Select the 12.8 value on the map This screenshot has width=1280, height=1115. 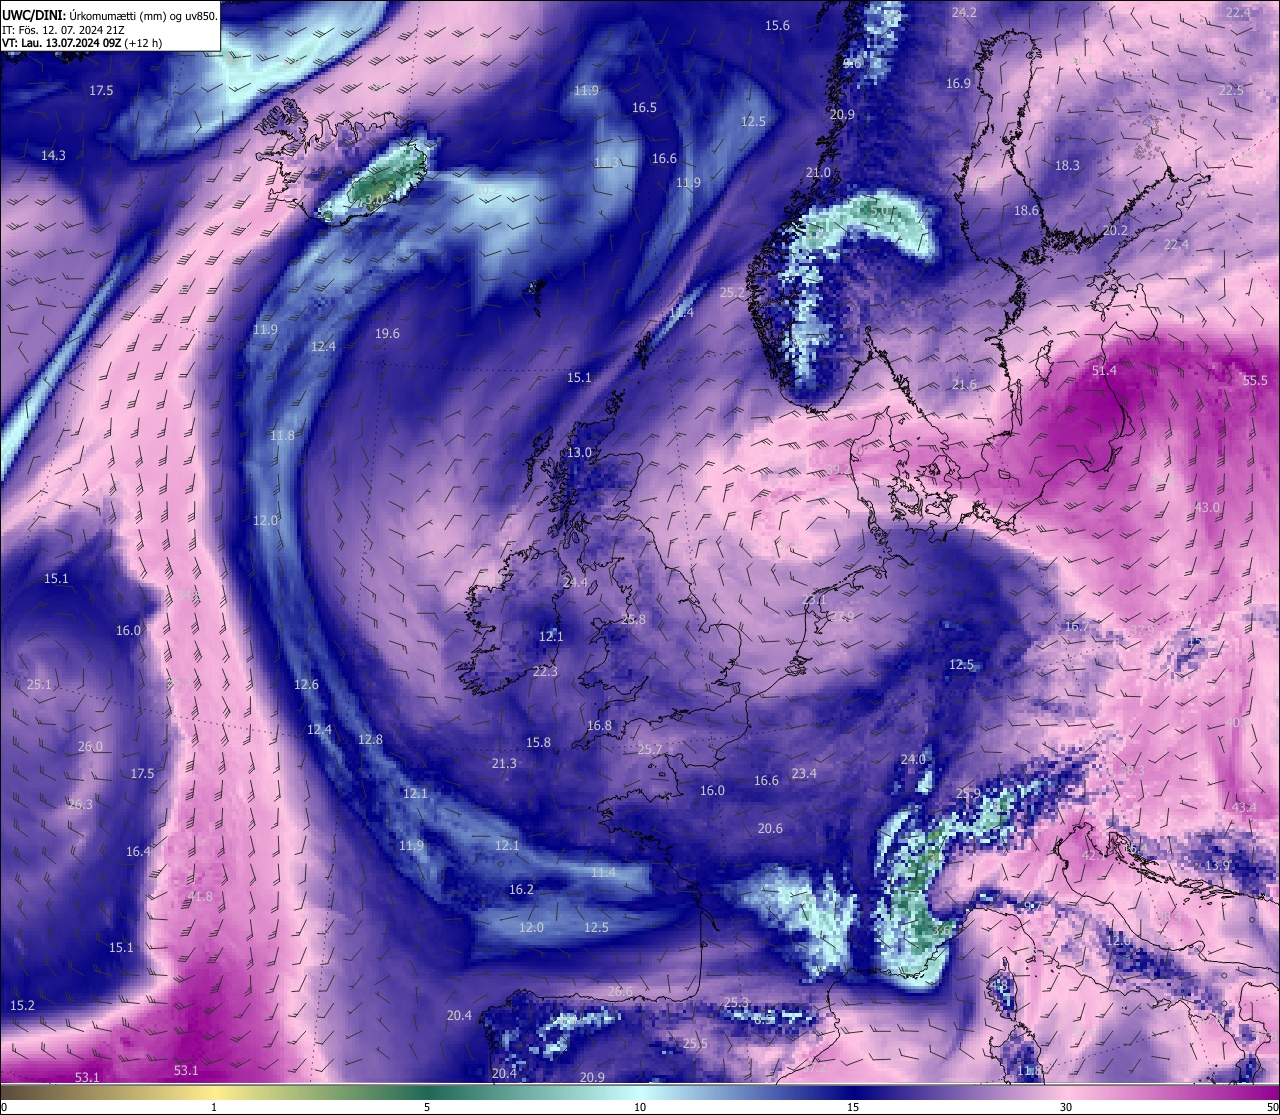click(x=370, y=739)
